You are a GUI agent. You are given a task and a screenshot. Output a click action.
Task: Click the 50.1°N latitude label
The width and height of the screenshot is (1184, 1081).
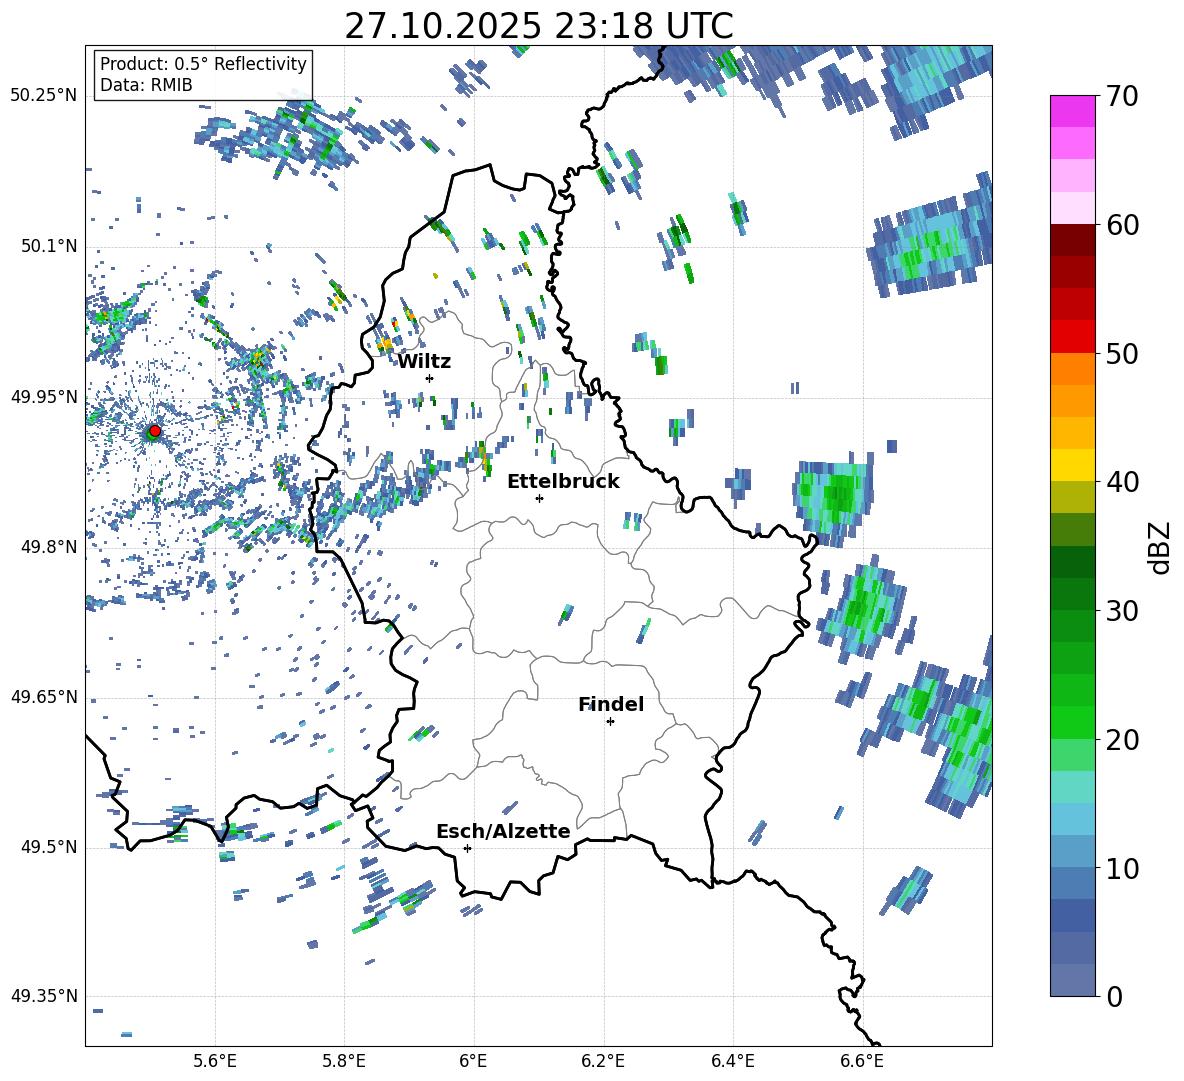click(x=49, y=246)
